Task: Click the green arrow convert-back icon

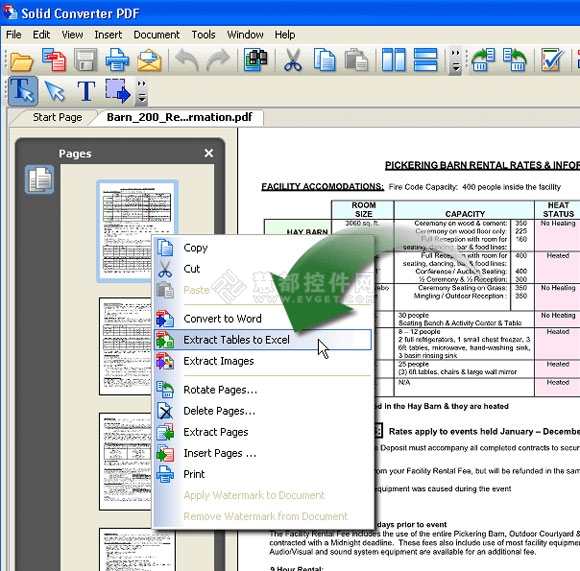Action: (515, 60)
